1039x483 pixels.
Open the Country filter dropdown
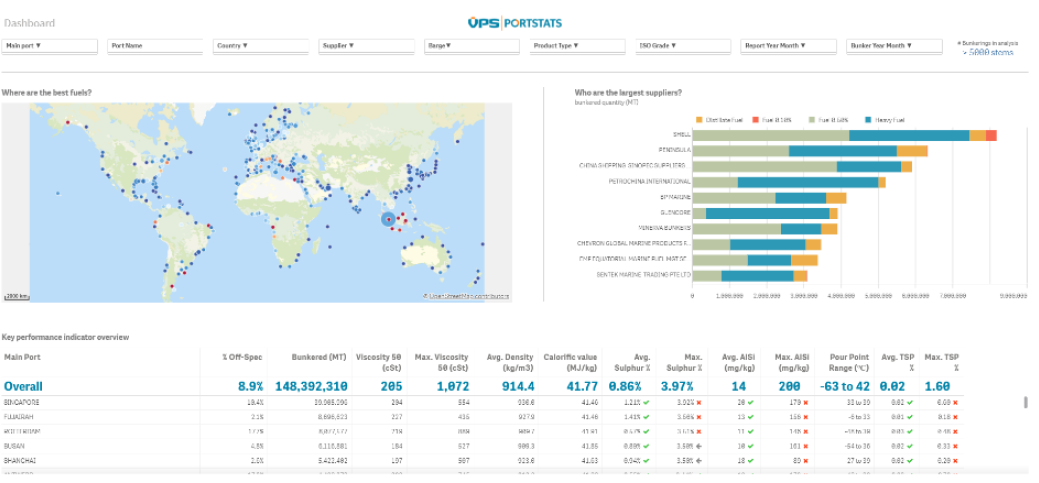[x=260, y=46]
